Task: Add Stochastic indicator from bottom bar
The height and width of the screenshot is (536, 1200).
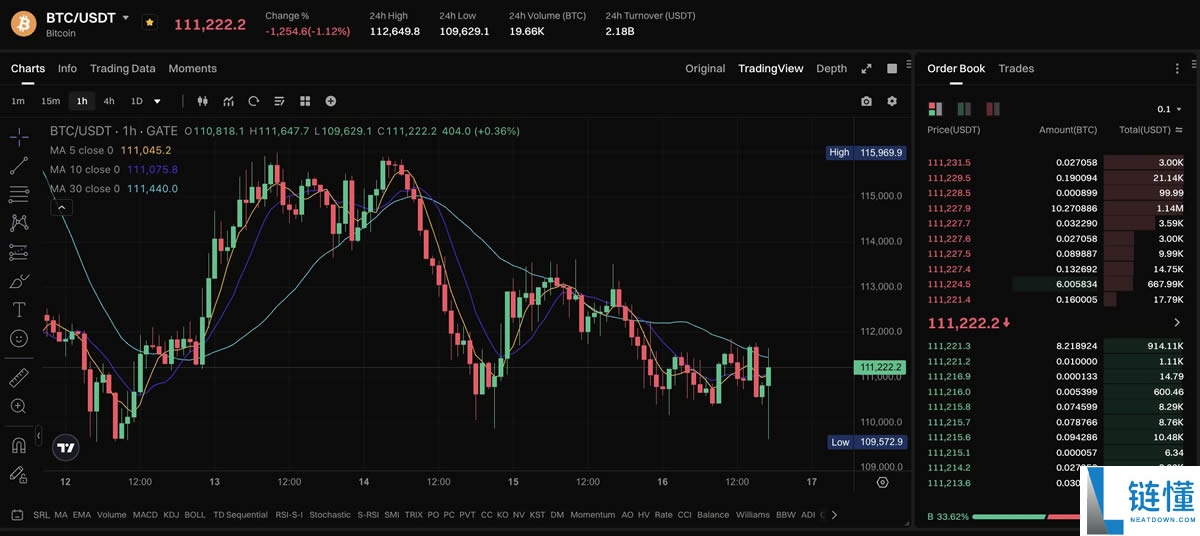Action: click(x=330, y=515)
